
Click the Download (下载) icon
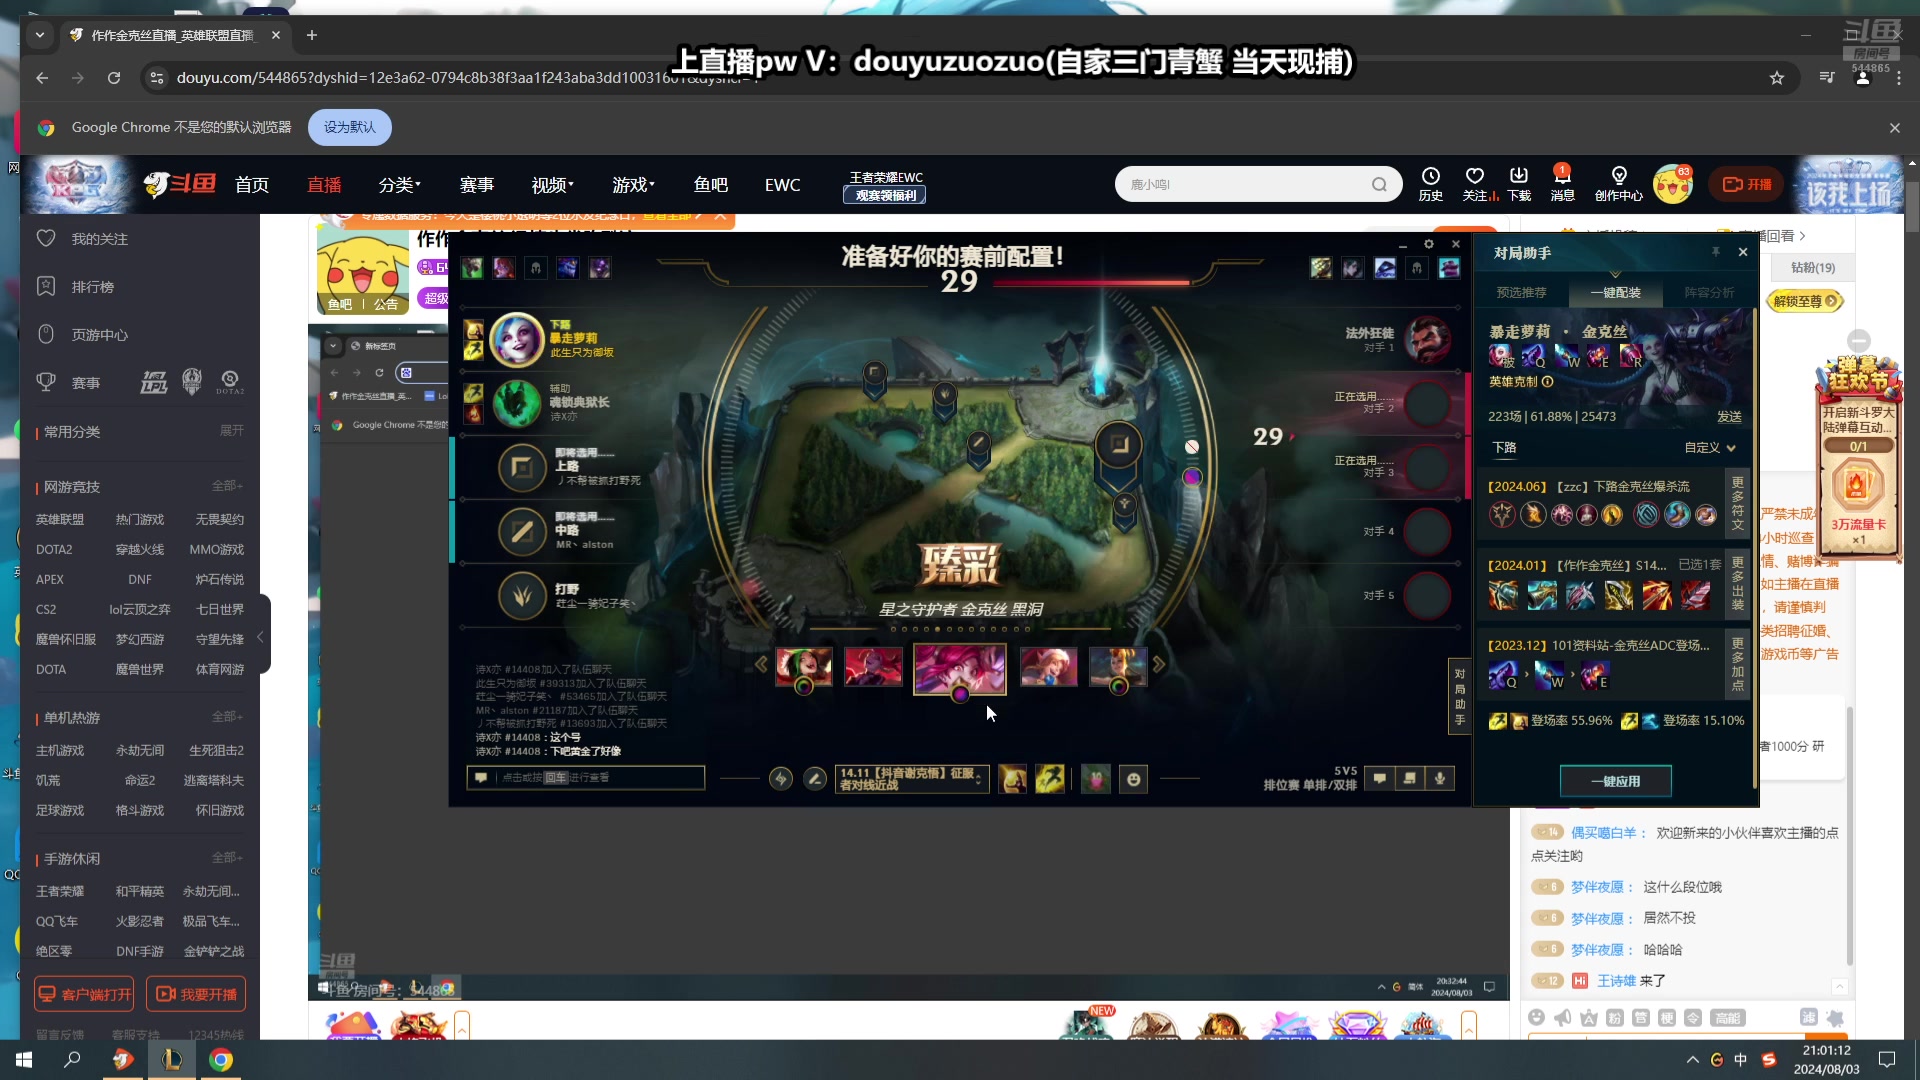[1519, 184]
